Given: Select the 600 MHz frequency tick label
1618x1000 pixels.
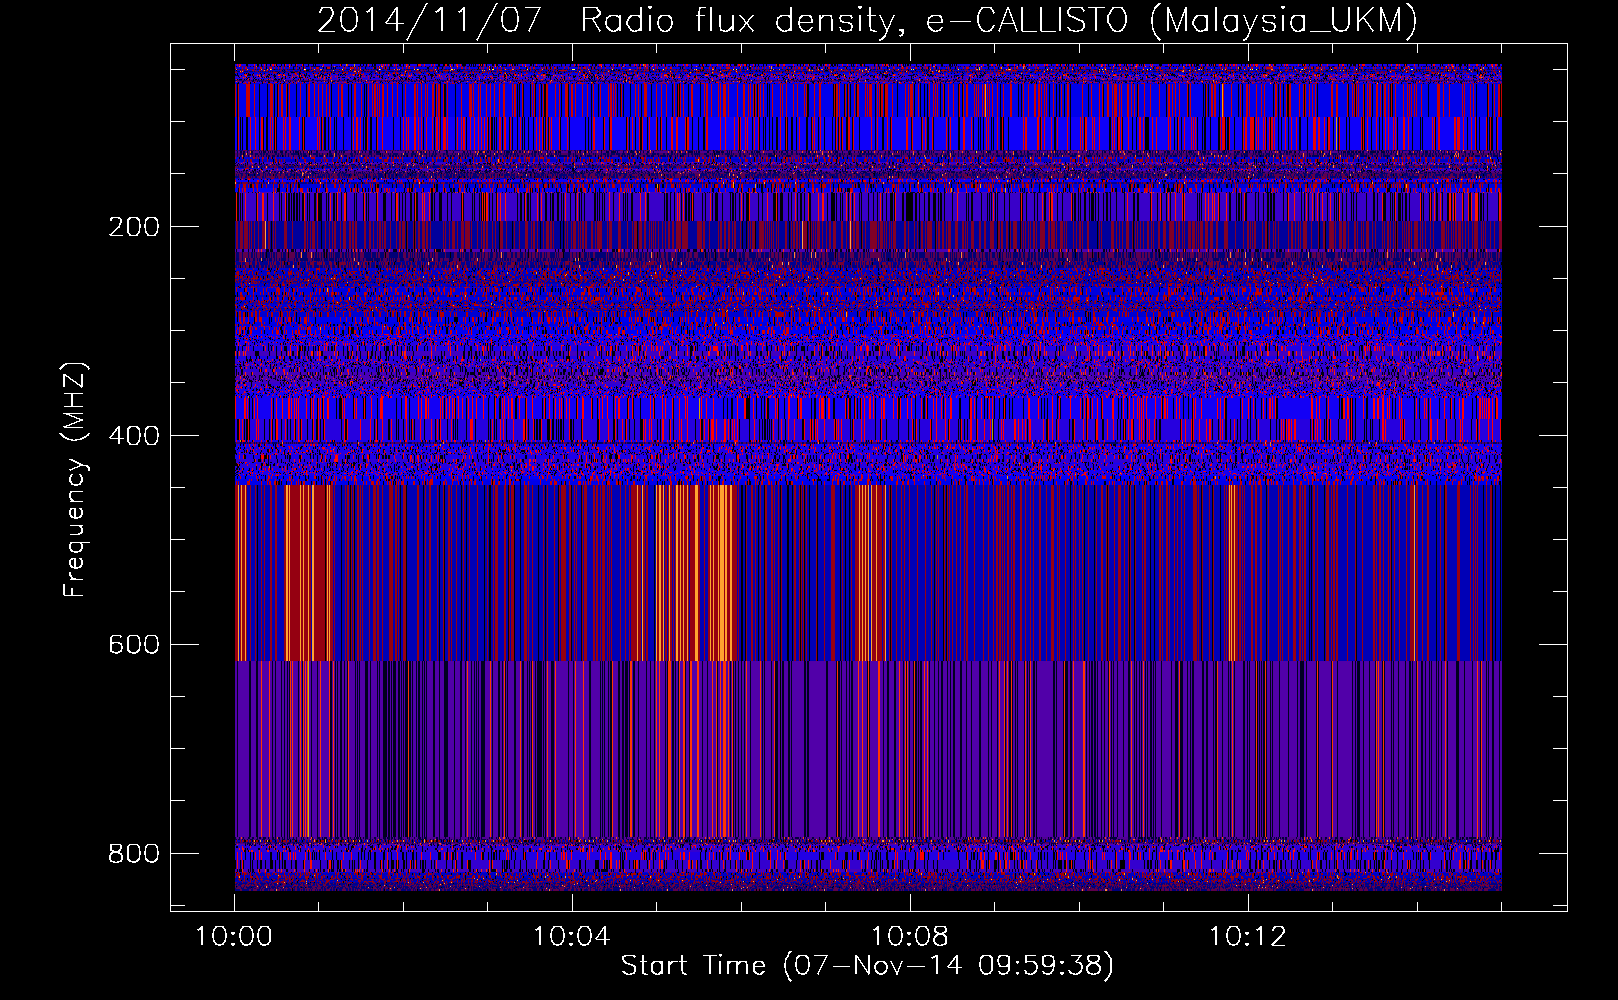Looking at the screenshot, I should click(x=133, y=645).
